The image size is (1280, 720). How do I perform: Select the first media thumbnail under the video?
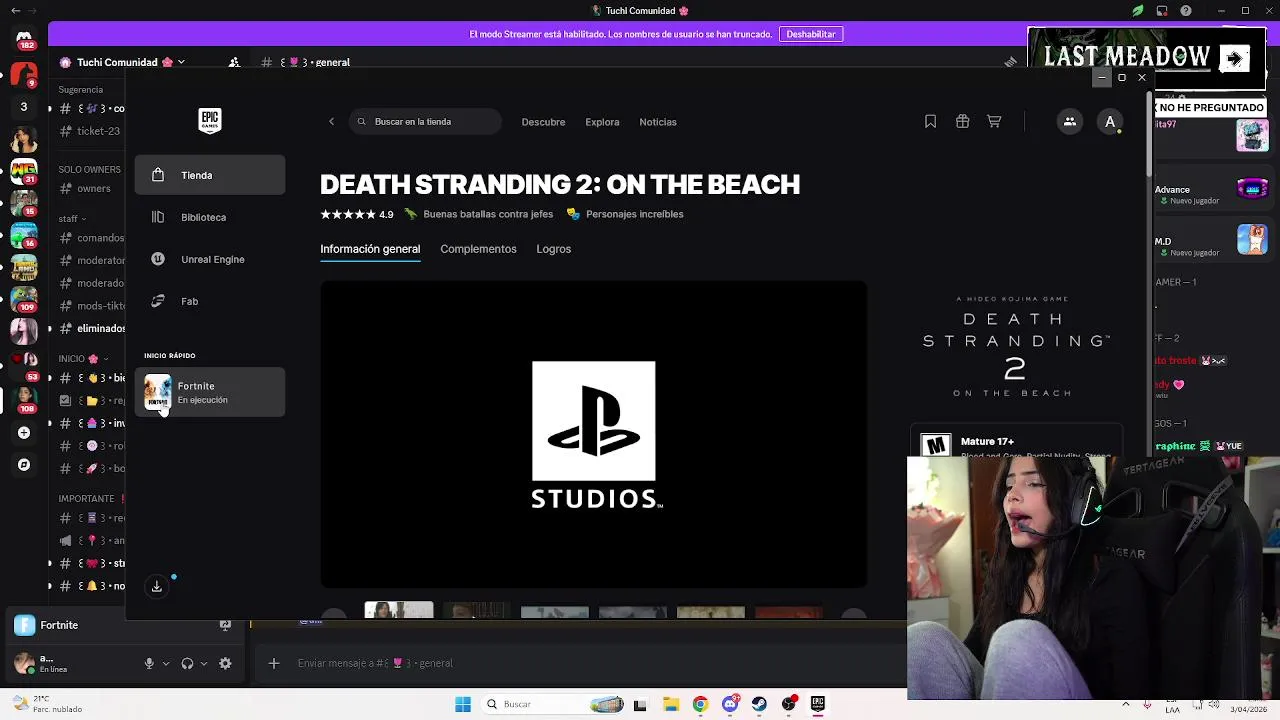coord(399,610)
